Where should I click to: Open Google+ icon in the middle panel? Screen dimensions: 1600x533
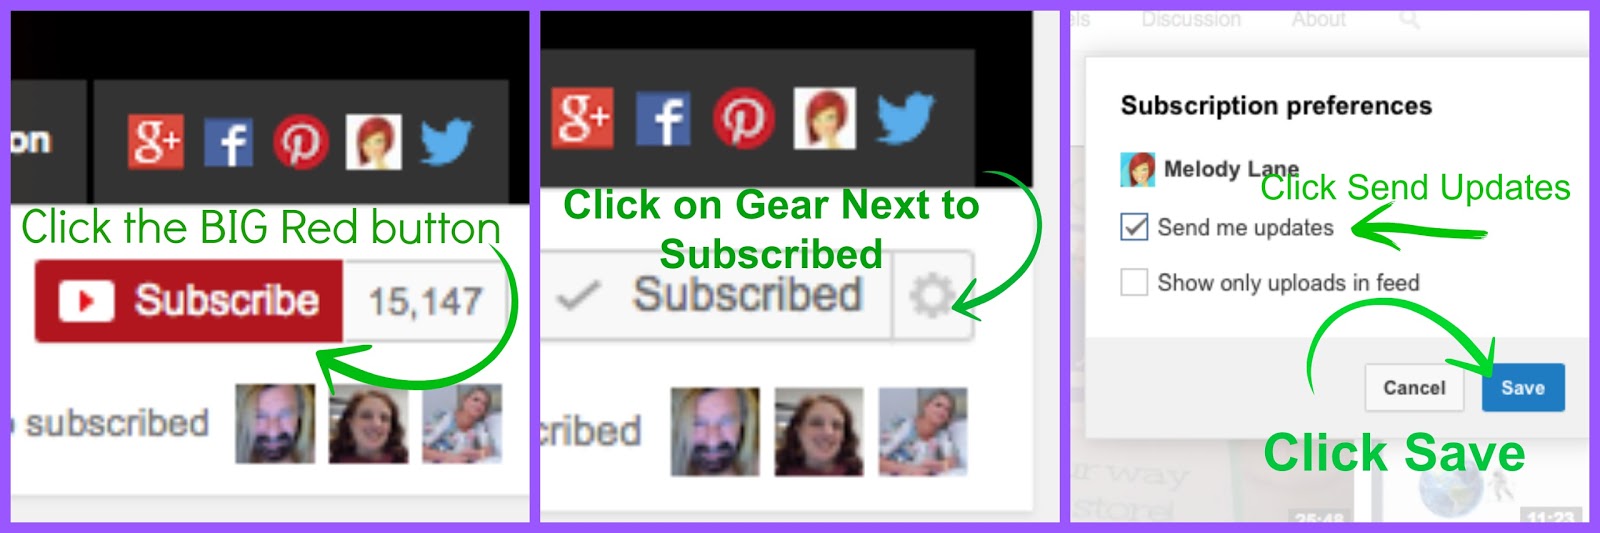[x=583, y=118]
